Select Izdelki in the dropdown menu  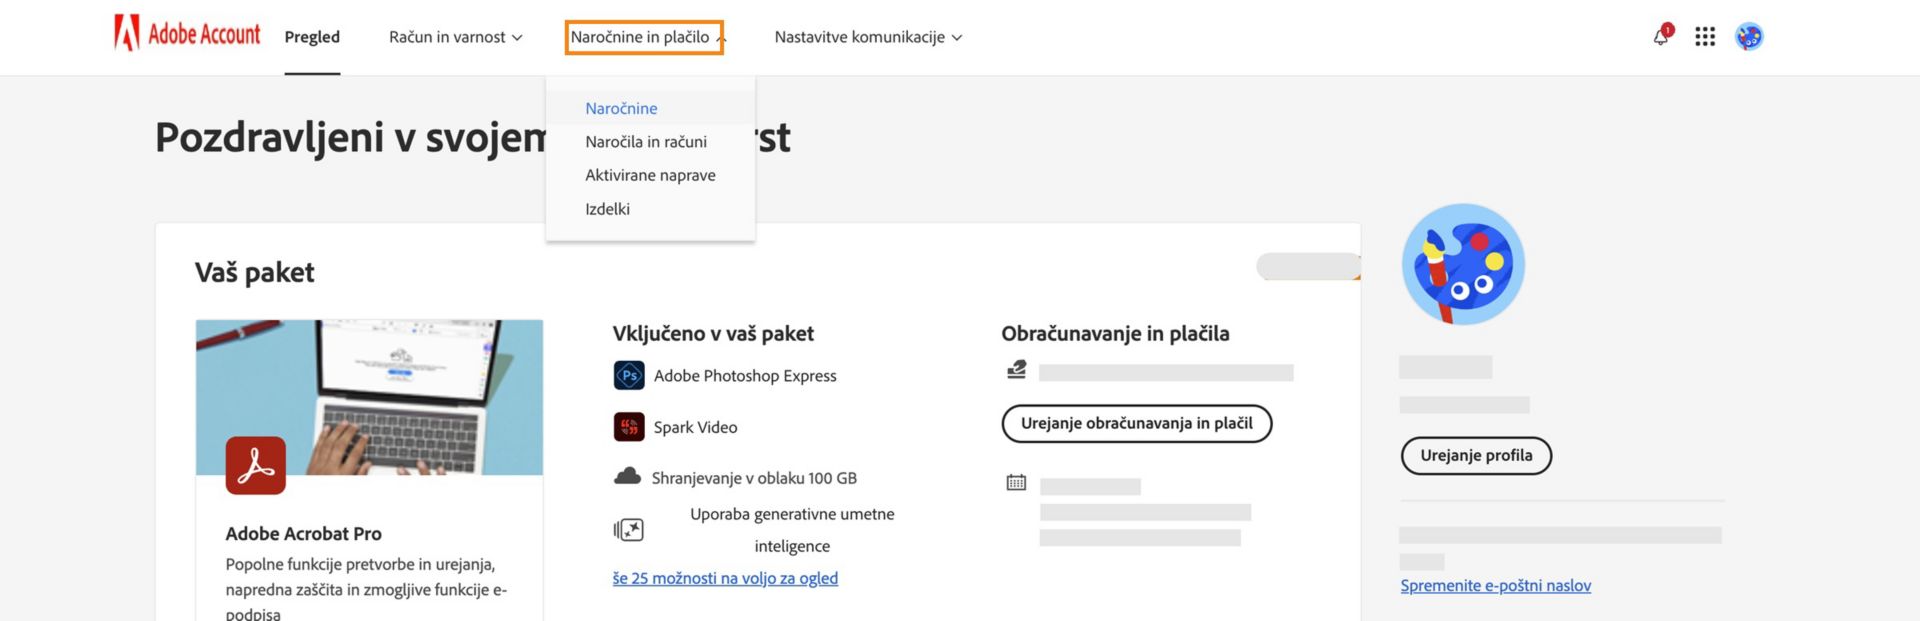tap(607, 209)
